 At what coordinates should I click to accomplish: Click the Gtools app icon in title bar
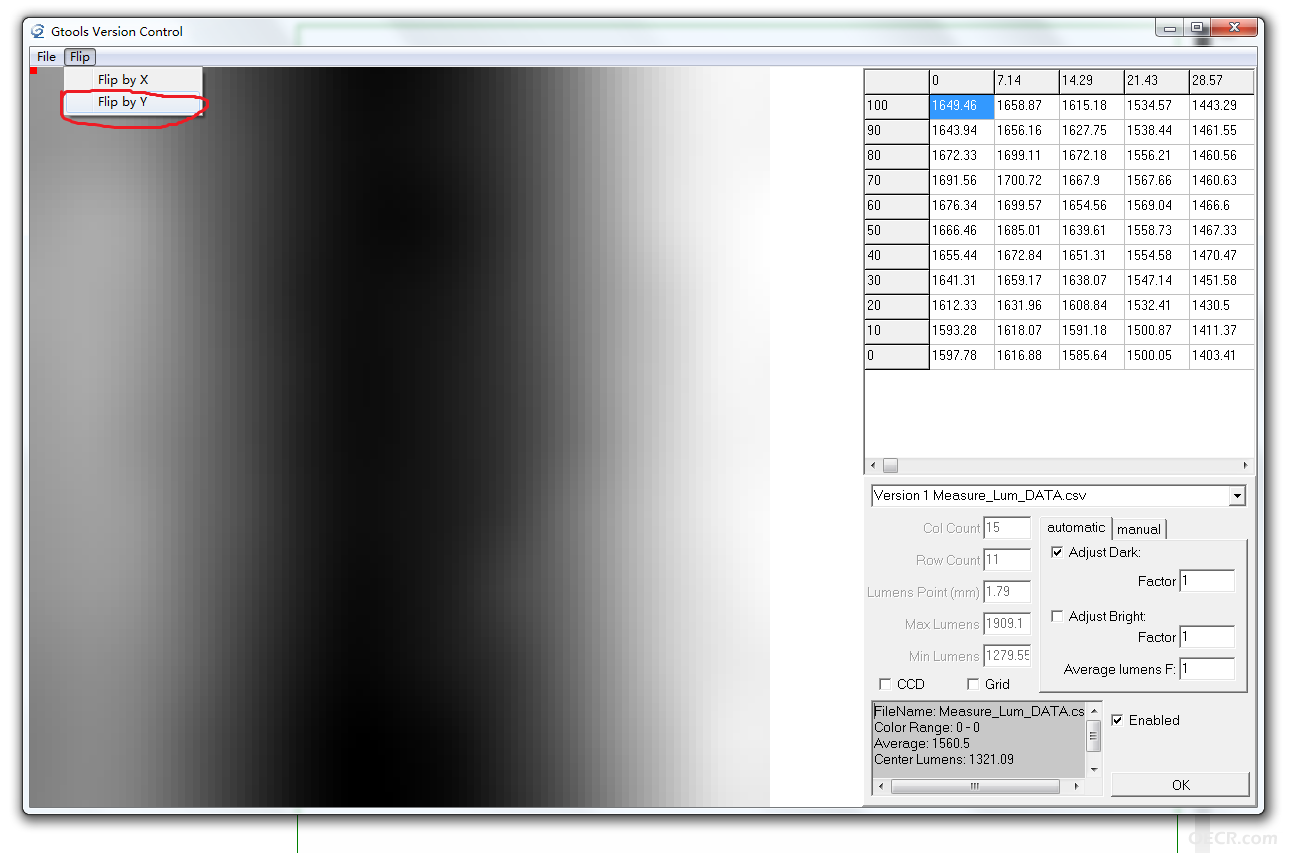pyautogui.click(x=38, y=31)
